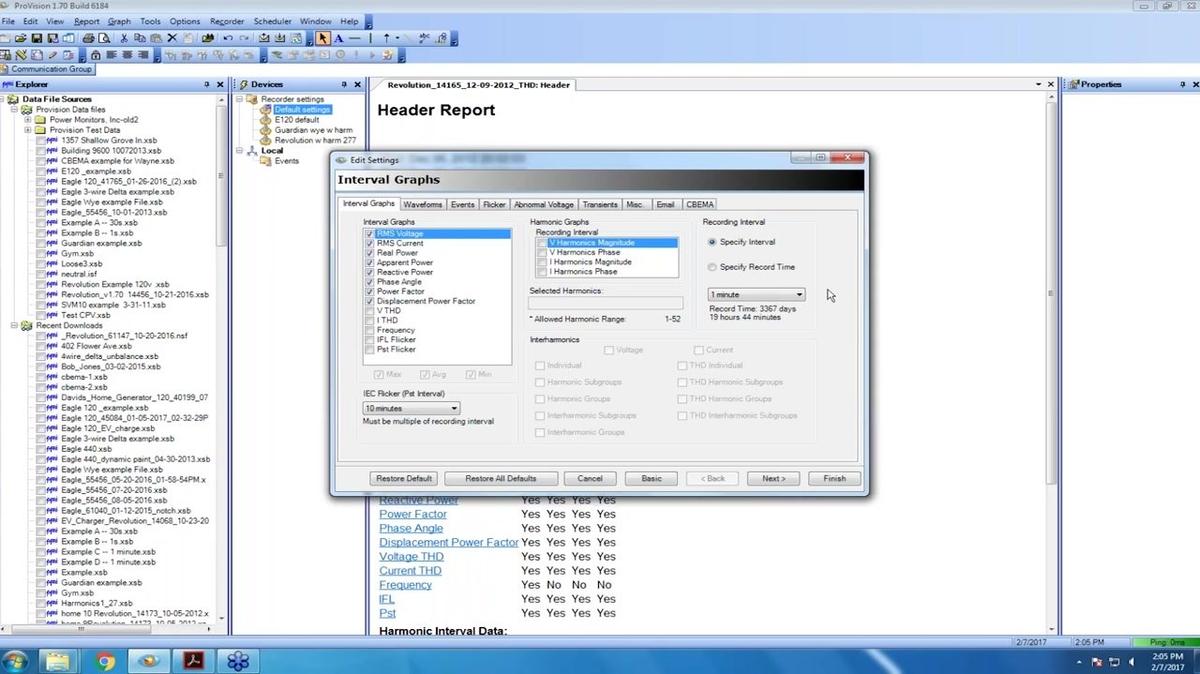The image size is (1200, 674).
Task: Click the Print toolbar icon
Action: coord(88,38)
